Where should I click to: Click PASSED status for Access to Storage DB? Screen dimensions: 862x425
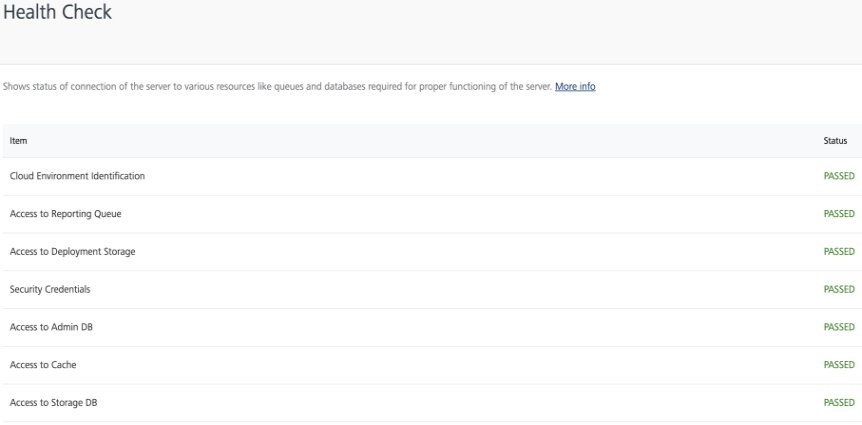837,403
